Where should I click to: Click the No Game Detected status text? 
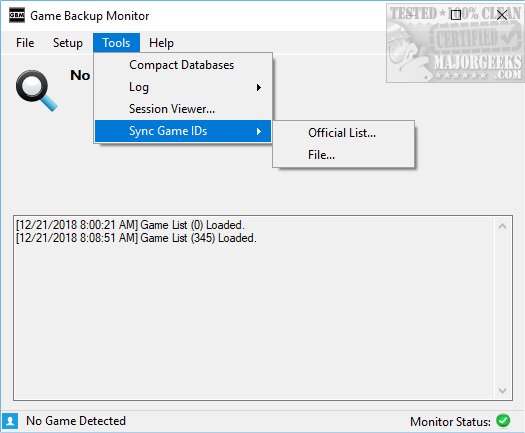coord(76,421)
